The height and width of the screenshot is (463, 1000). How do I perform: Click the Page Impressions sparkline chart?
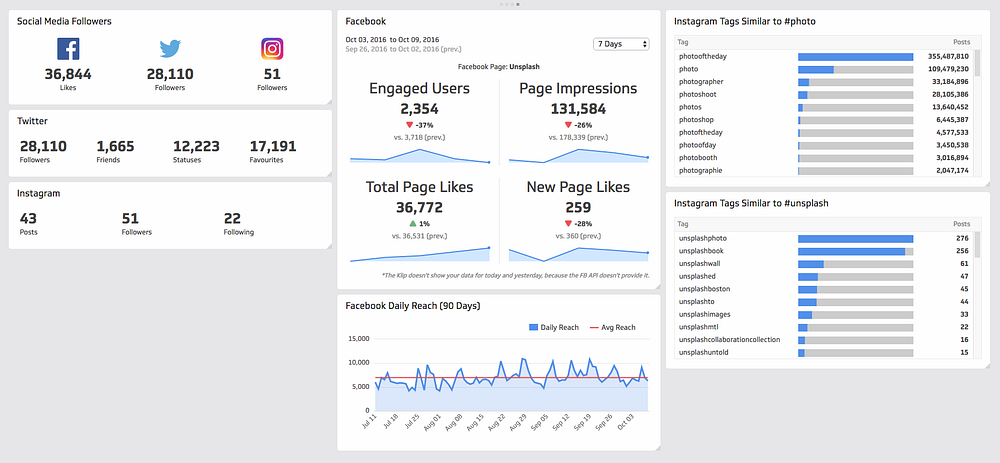tap(578, 156)
